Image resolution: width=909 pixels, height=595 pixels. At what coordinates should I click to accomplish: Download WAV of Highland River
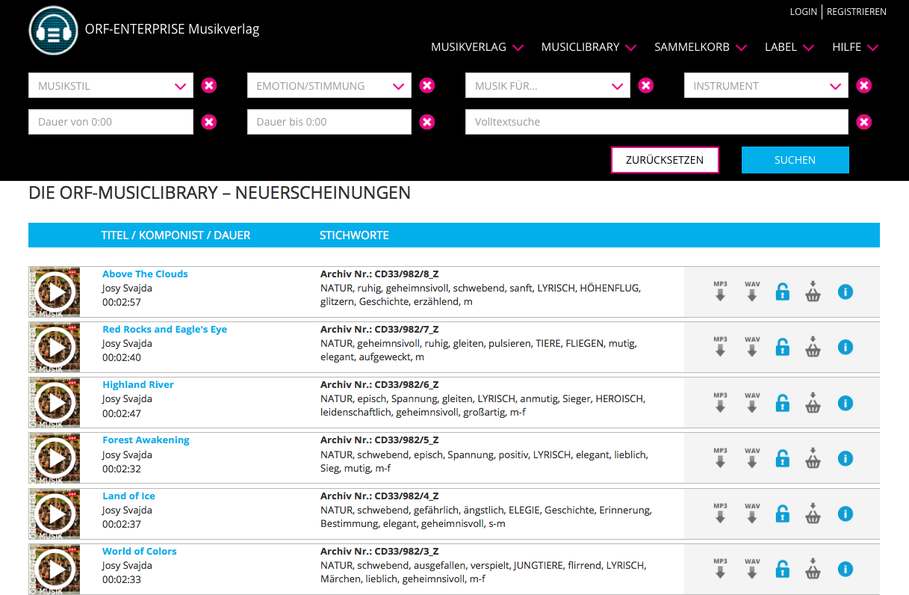click(x=752, y=402)
